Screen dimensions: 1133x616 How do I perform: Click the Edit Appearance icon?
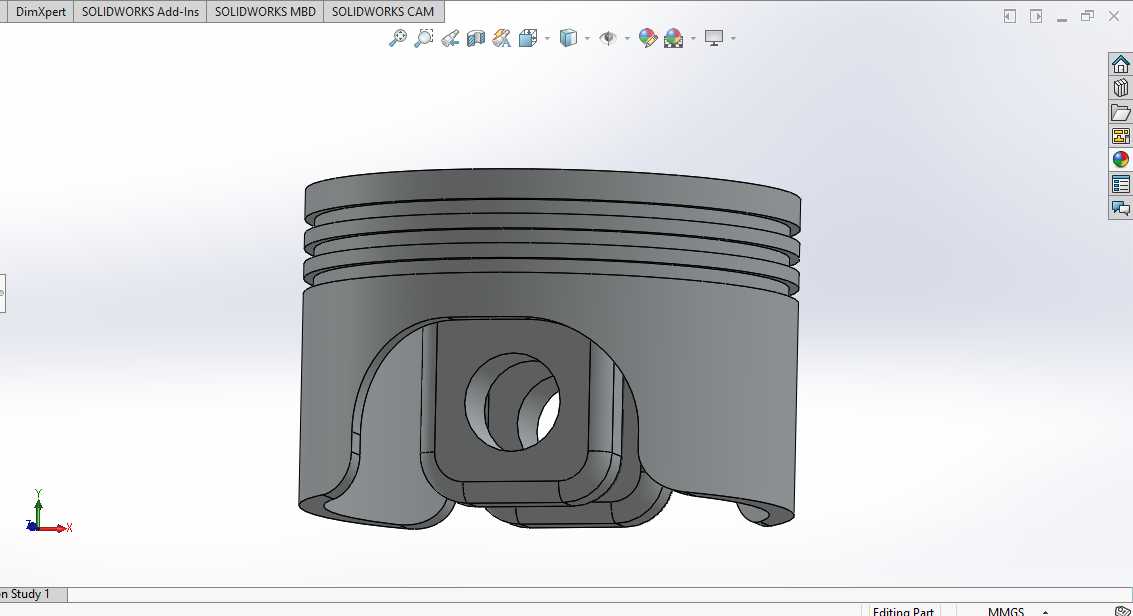click(648, 38)
